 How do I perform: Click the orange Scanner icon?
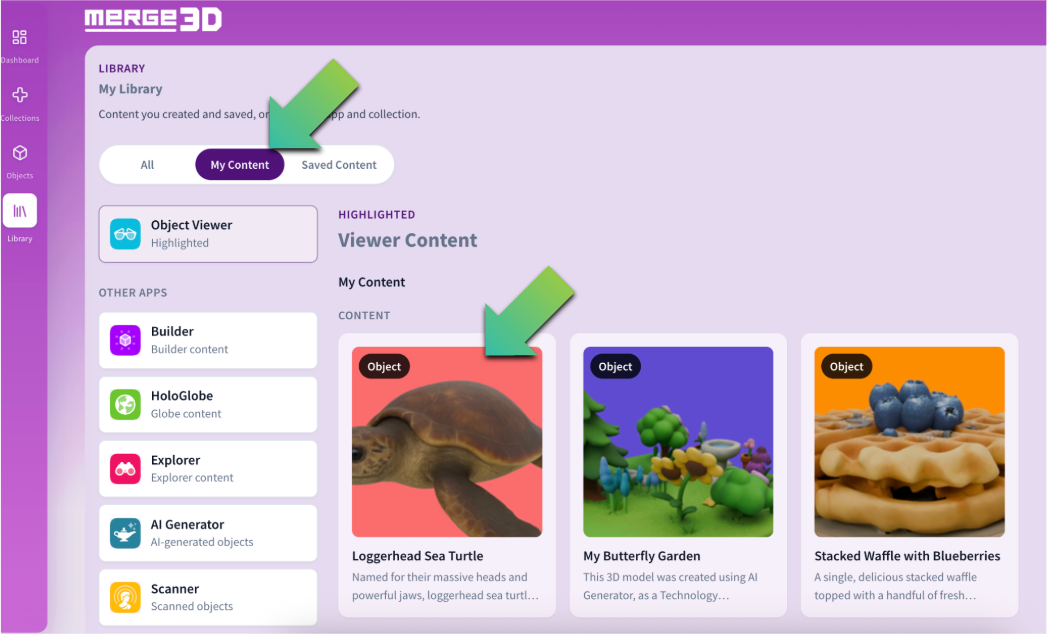click(x=125, y=597)
